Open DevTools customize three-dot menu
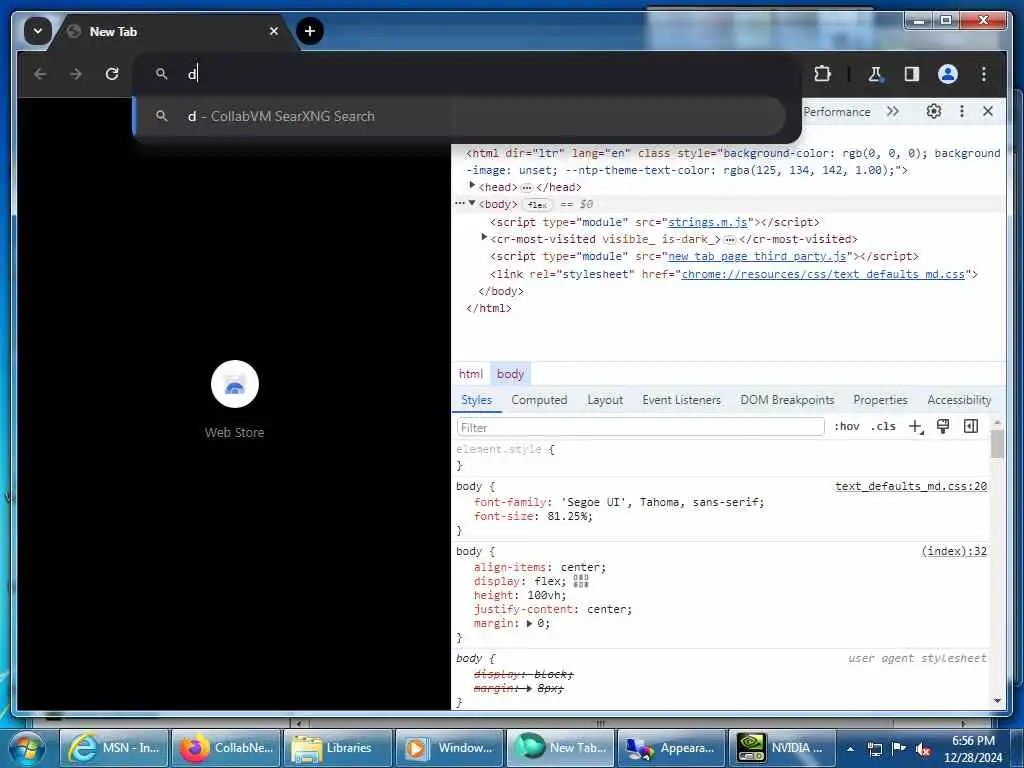1024x768 pixels. pos(961,112)
